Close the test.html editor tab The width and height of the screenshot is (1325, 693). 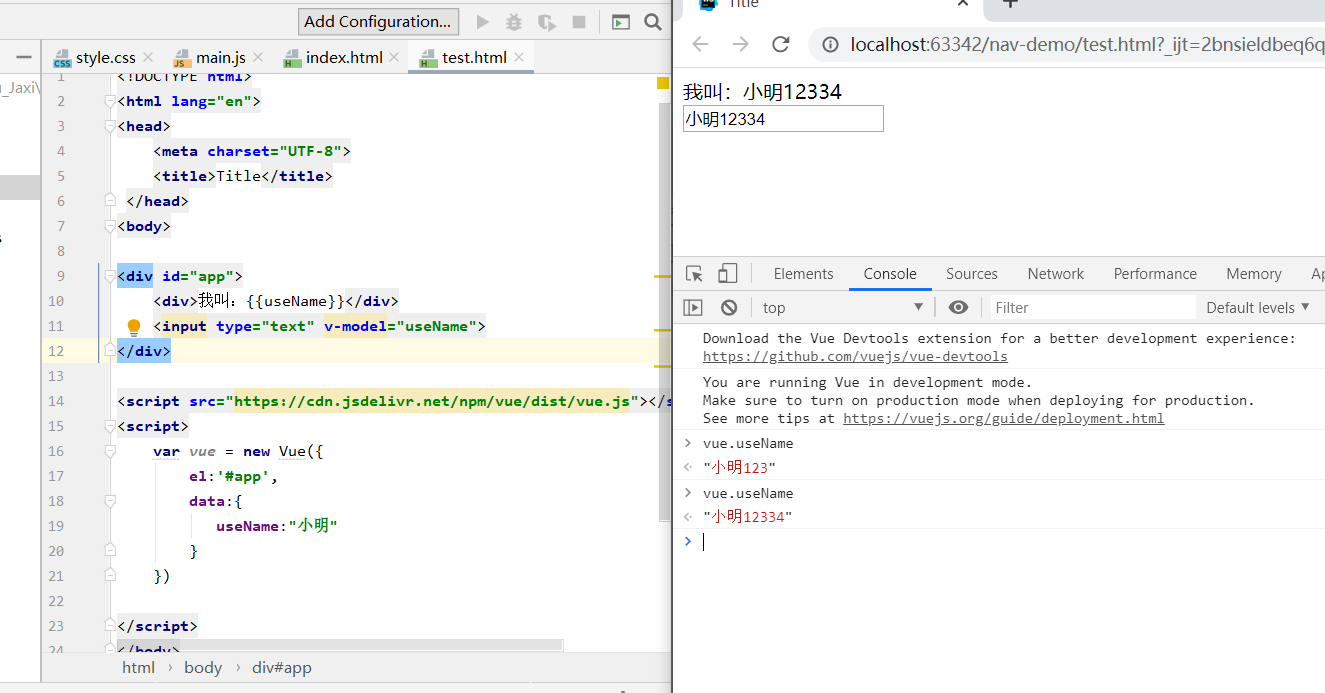click(519, 58)
